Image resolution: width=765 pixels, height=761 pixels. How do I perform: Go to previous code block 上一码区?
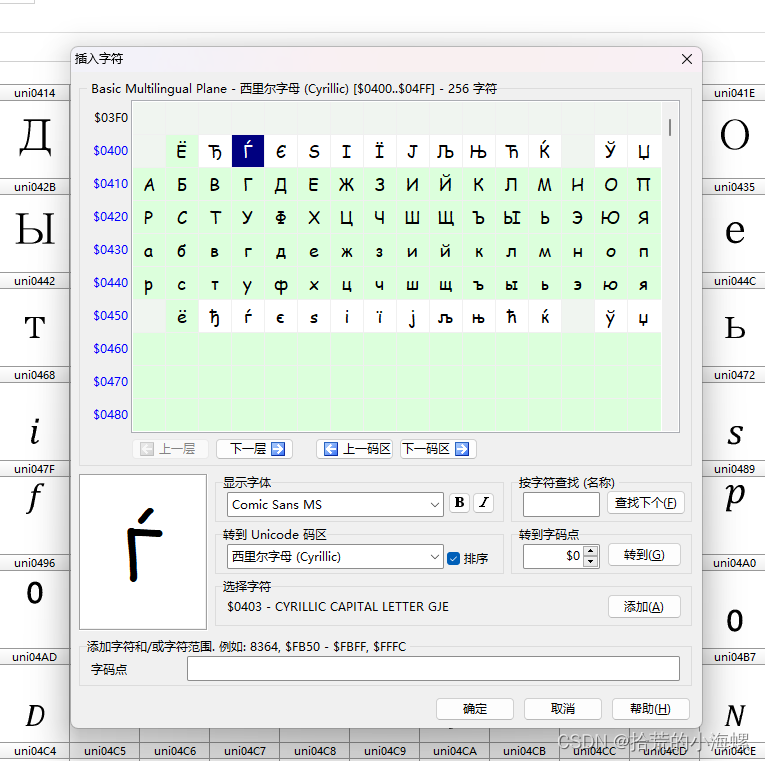(x=355, y=449)
